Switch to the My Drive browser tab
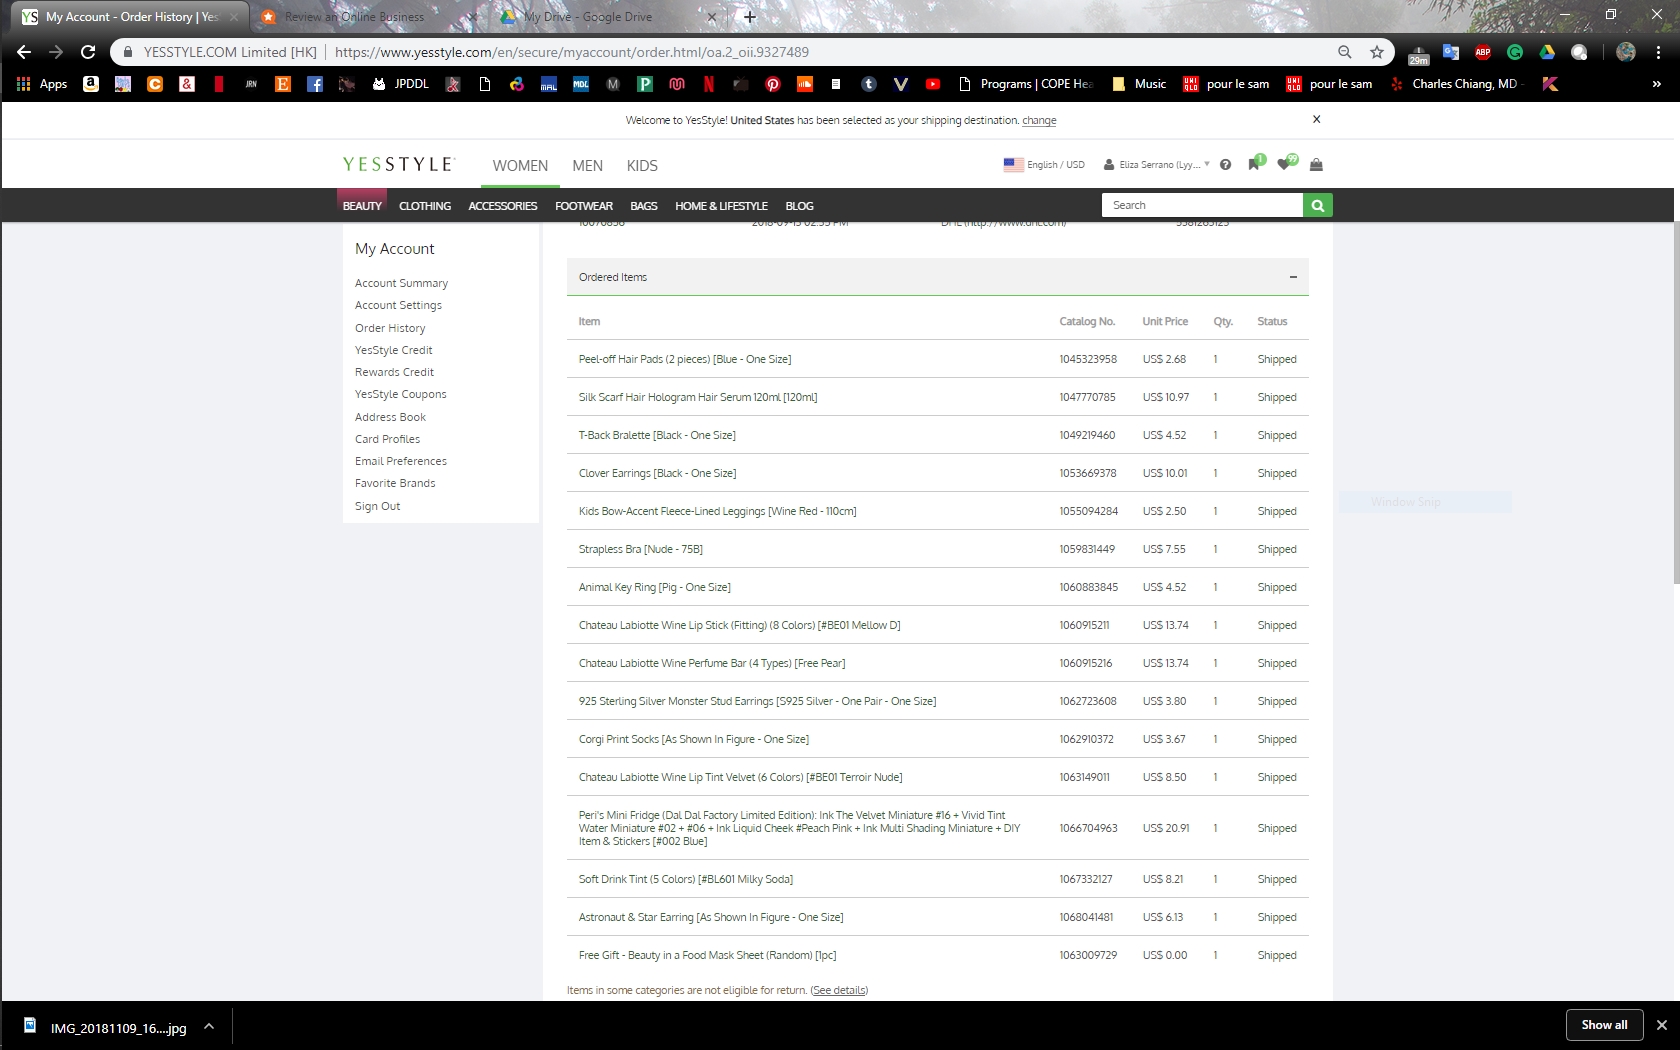This screenshot has height=1050, width=1680. (x=588, y=17)
